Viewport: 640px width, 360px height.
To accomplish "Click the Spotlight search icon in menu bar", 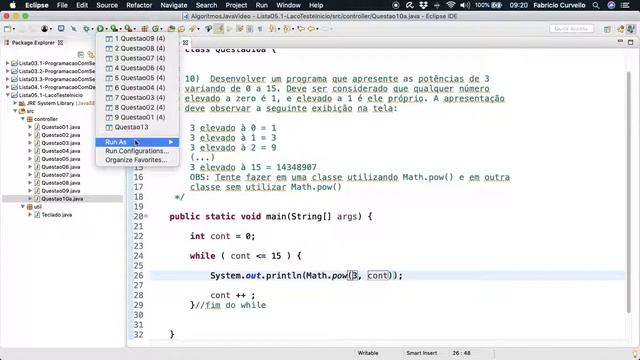I will 596,5.
